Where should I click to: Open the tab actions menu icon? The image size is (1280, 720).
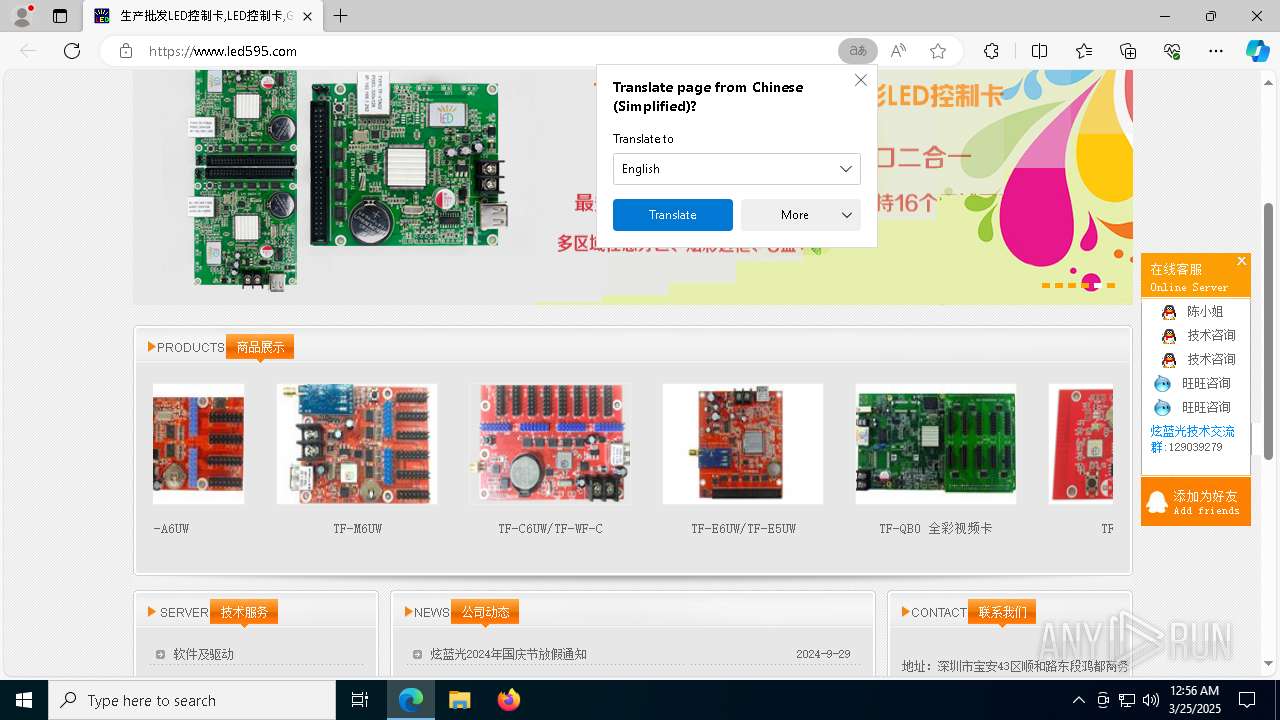[x=60, y=16]
